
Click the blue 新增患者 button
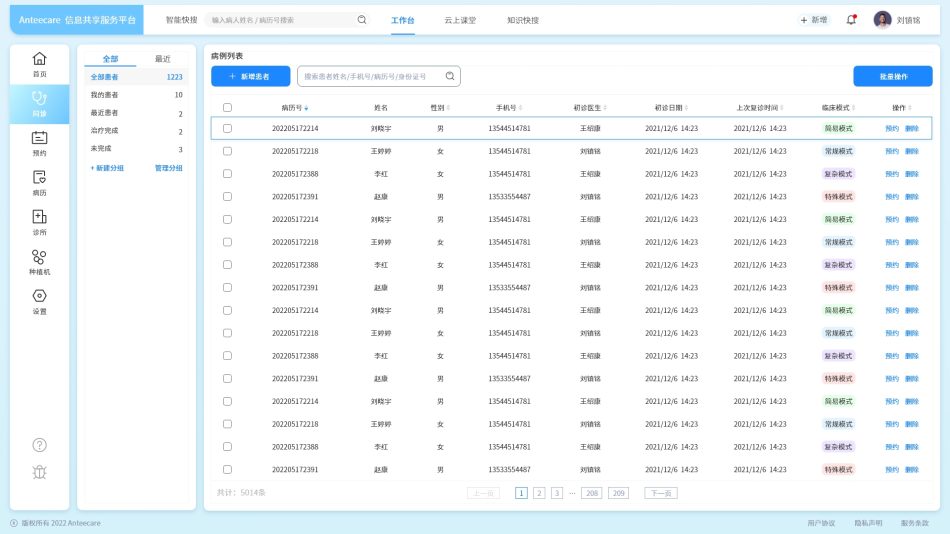pos(250,76)
